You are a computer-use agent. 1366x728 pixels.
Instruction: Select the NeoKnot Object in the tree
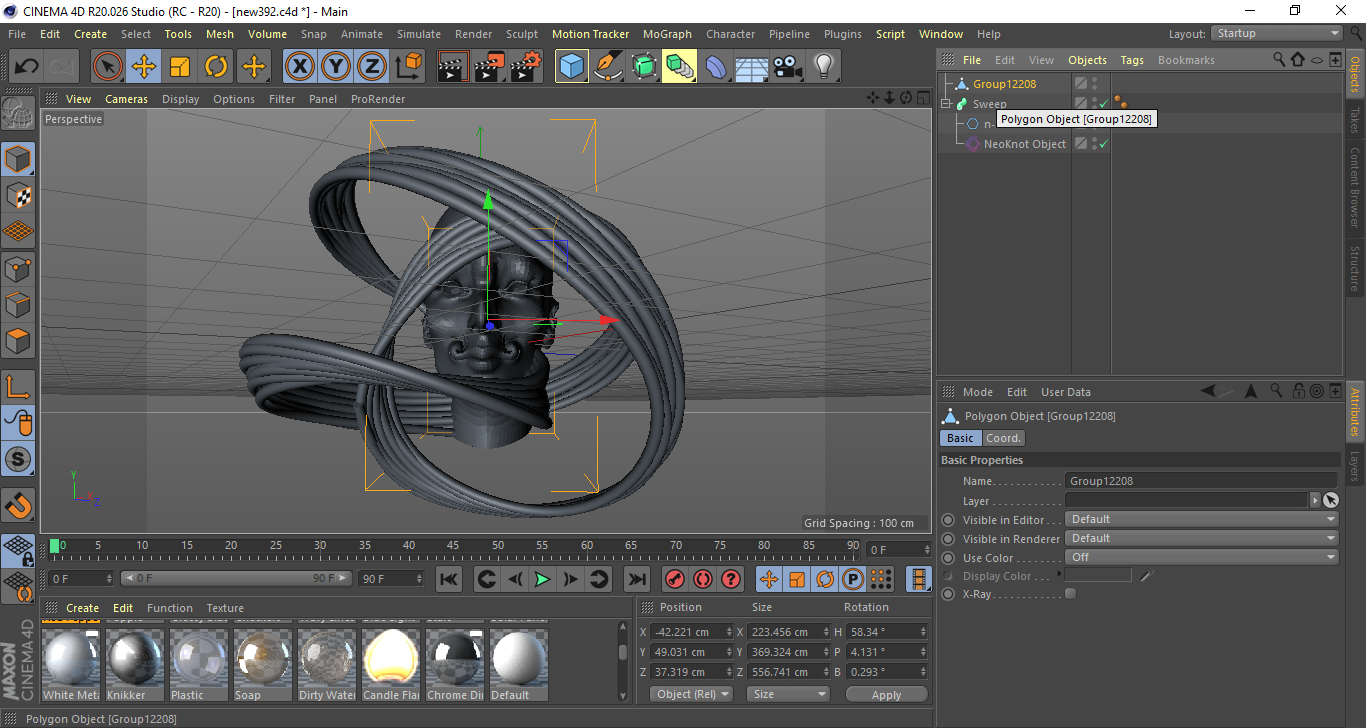click(x=1025, y=144)
